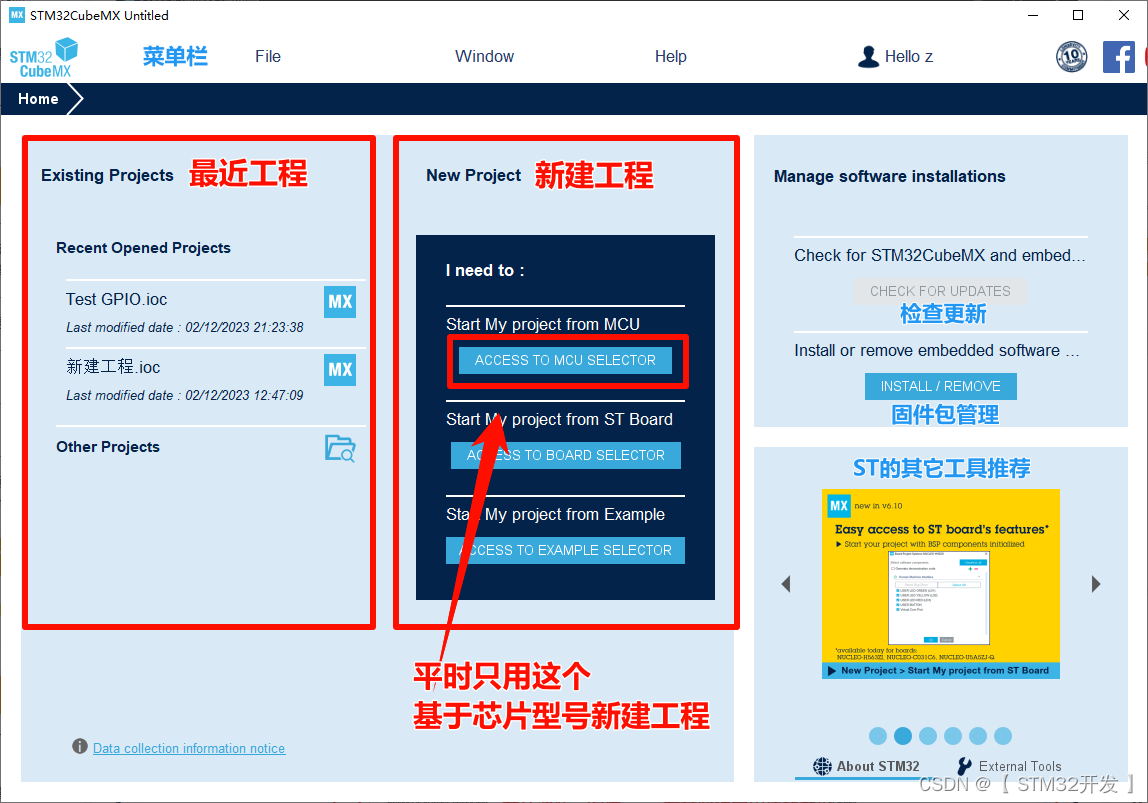Click the External Tools wrench icon
The height and width of the screenshot is (803, 1148).
965,766
